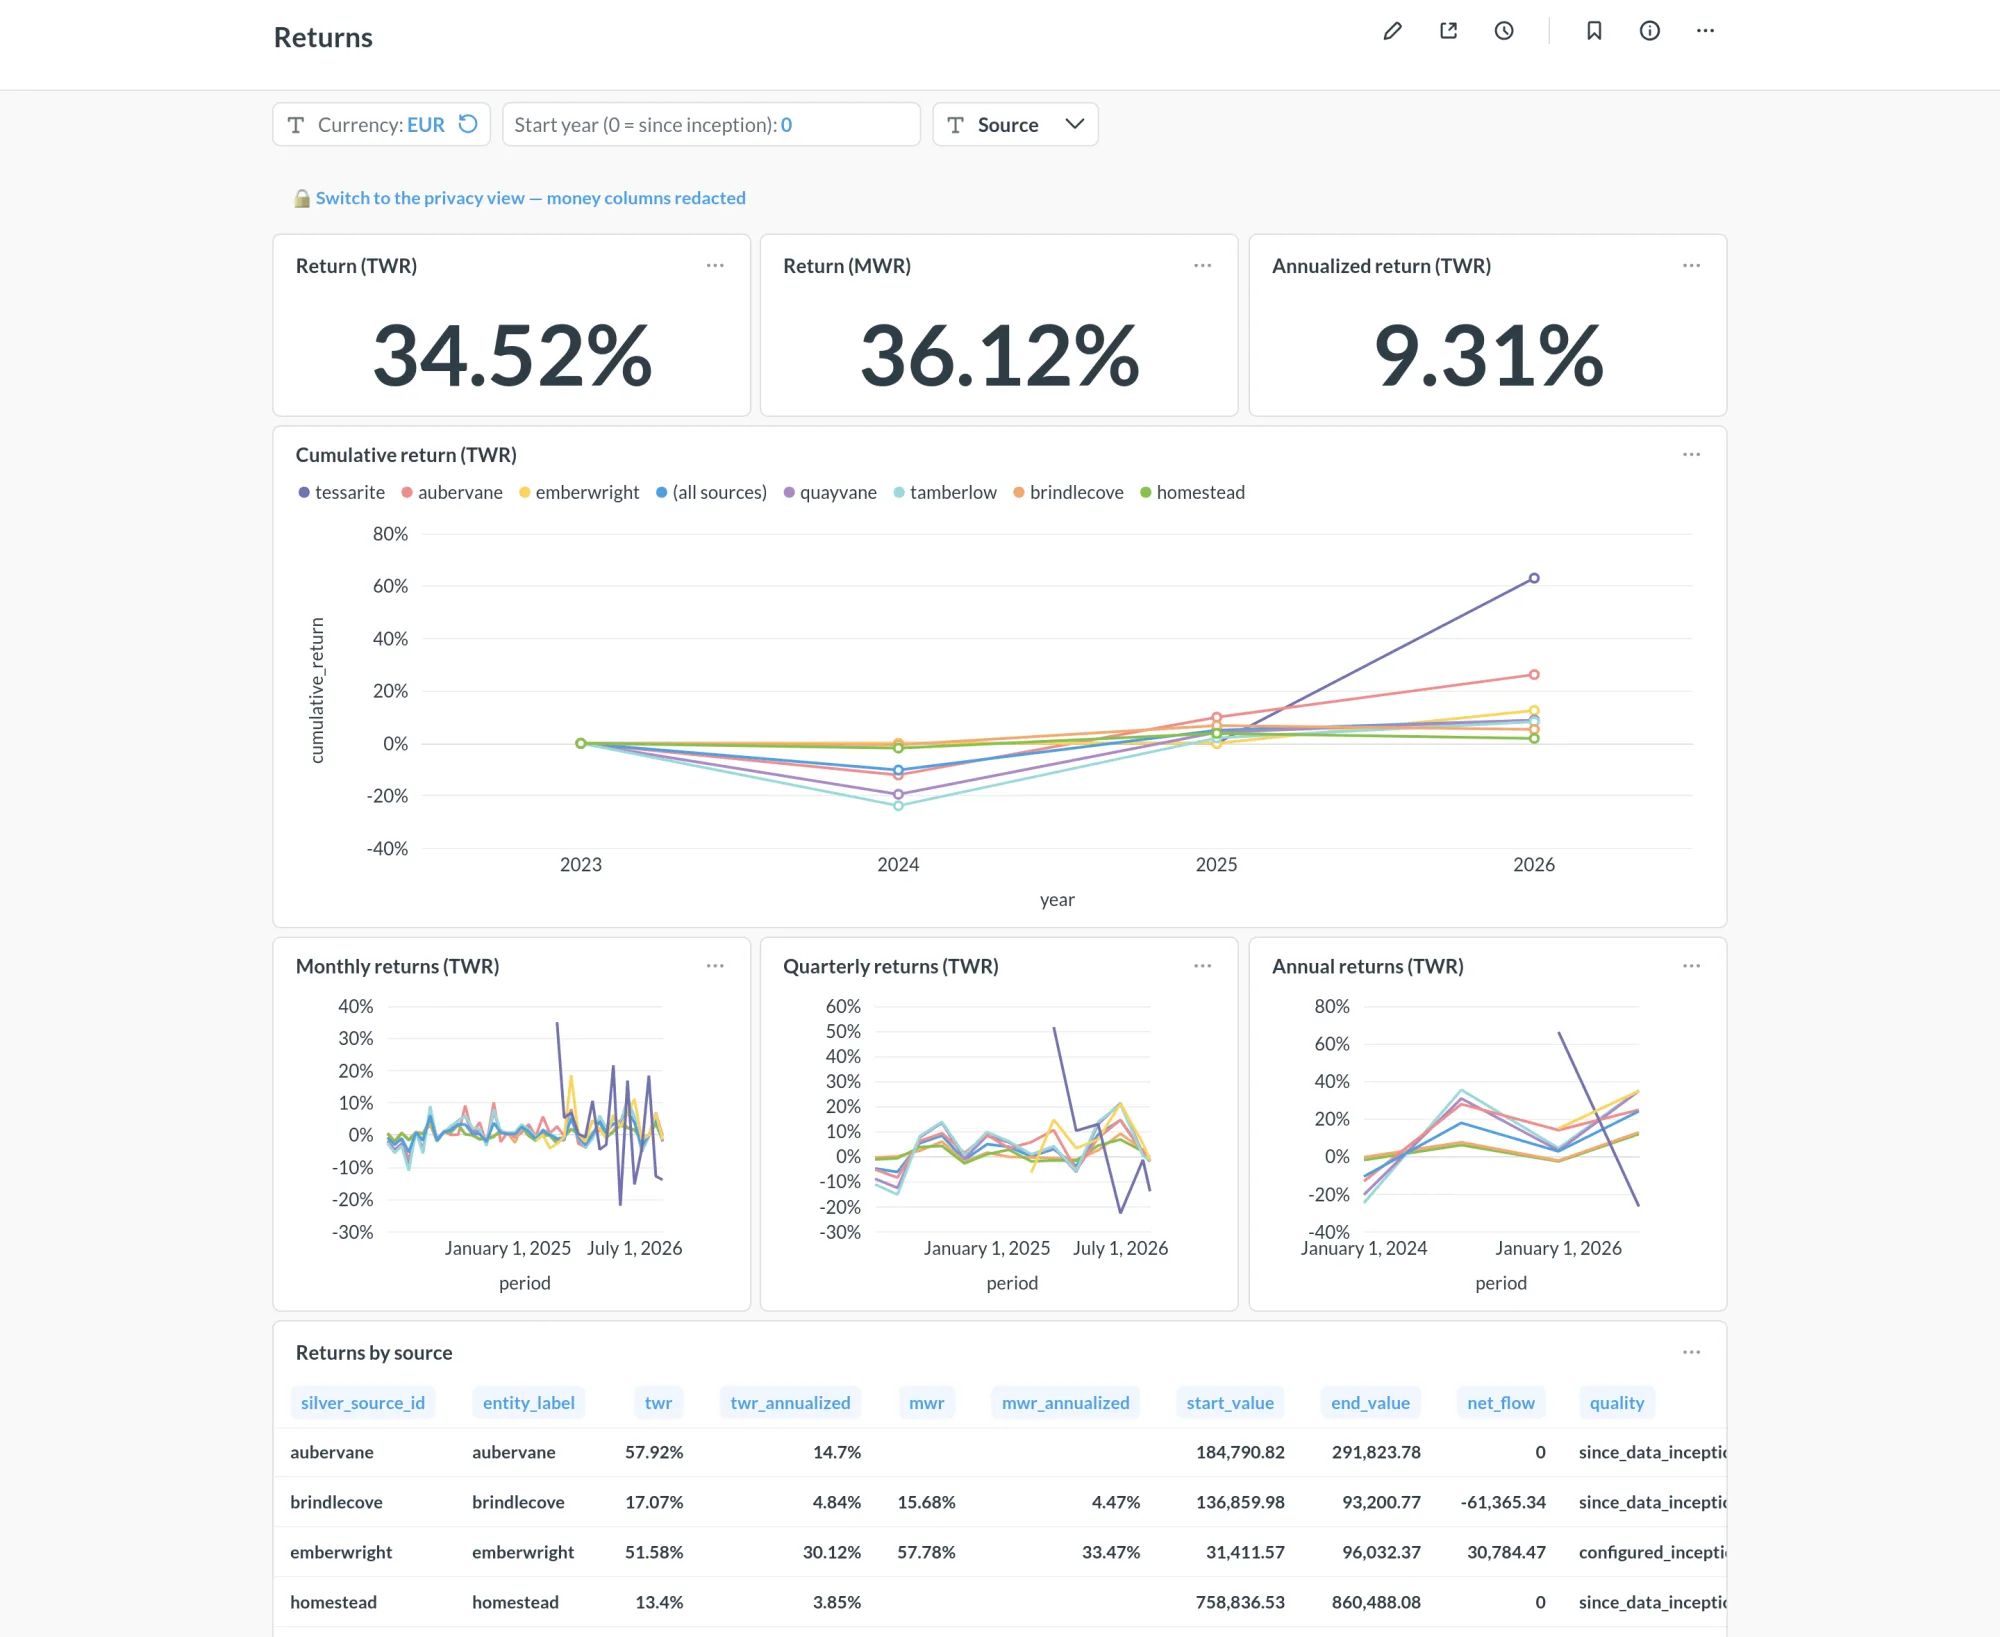Sort table by end_value column
This screenshot has height=1637, width=2000.
click(x=1370, y=1403)
